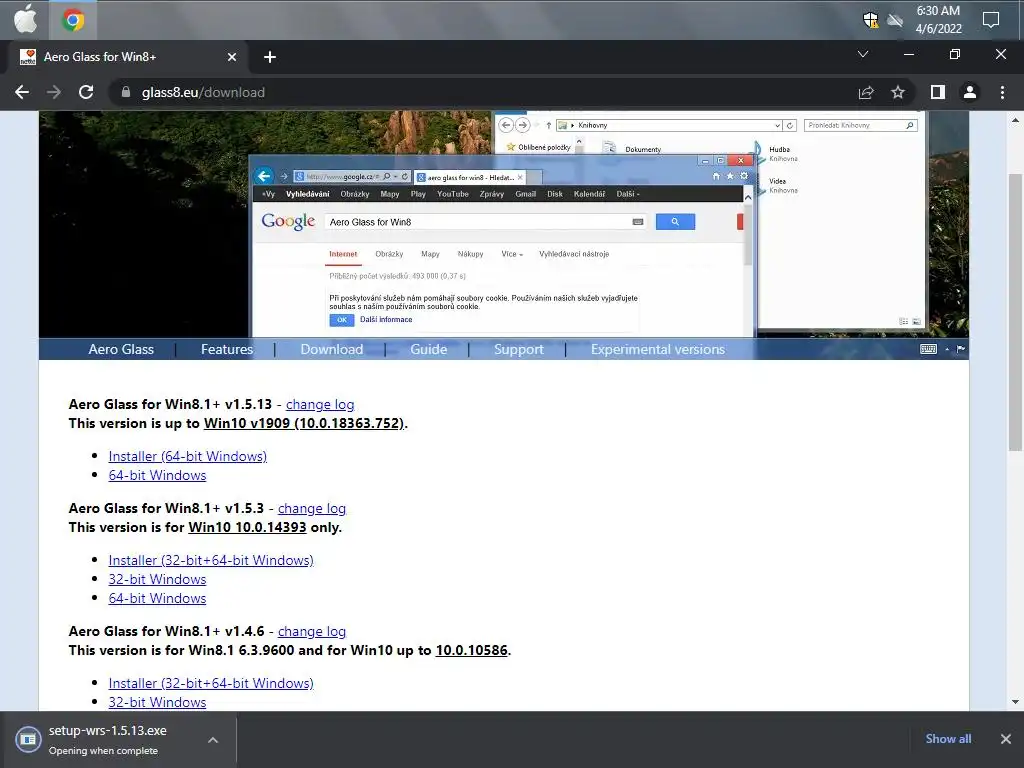
Task: Open change log for v1.4.6
Action: pyautogui.click(x=312, y=631)
